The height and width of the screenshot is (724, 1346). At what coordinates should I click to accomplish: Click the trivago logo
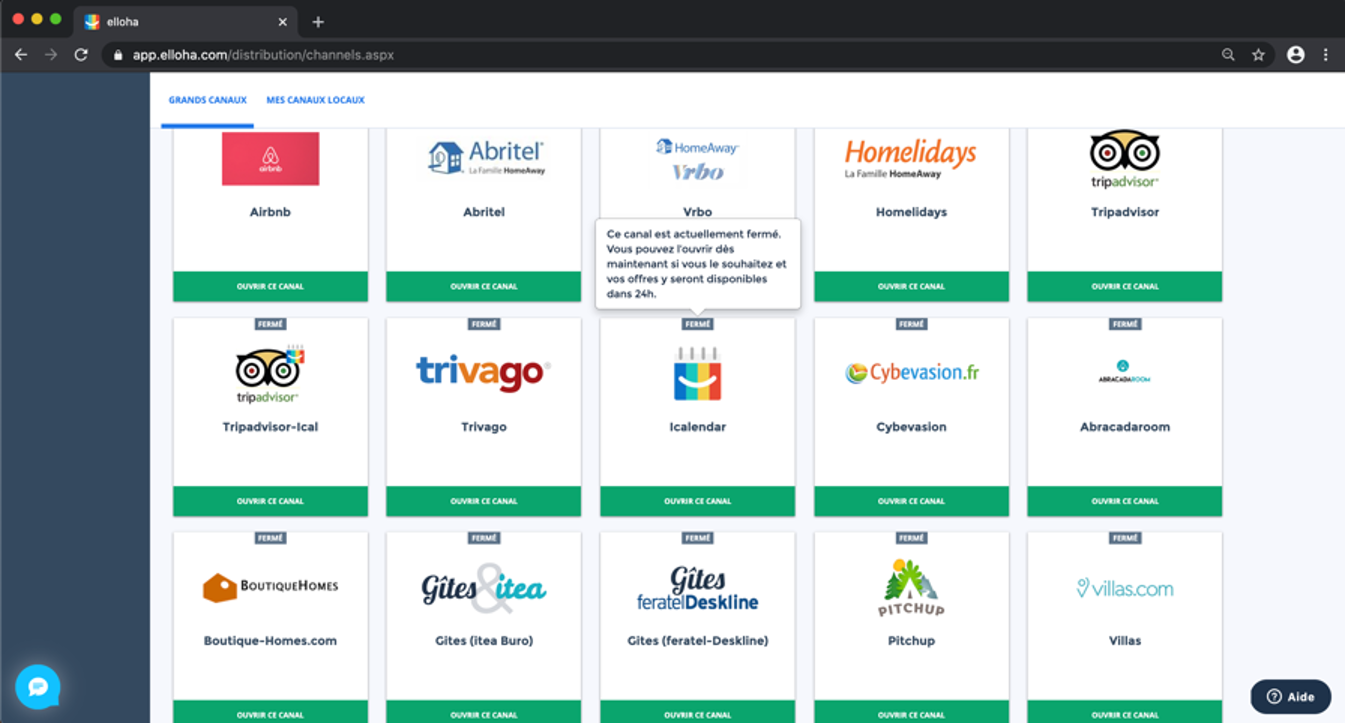pyautogui.click(x=484, y=373)
